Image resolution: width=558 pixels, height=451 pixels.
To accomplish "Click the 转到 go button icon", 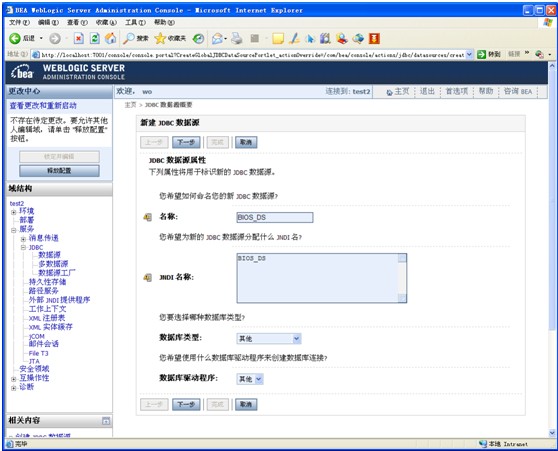I will tap(481, 54).
